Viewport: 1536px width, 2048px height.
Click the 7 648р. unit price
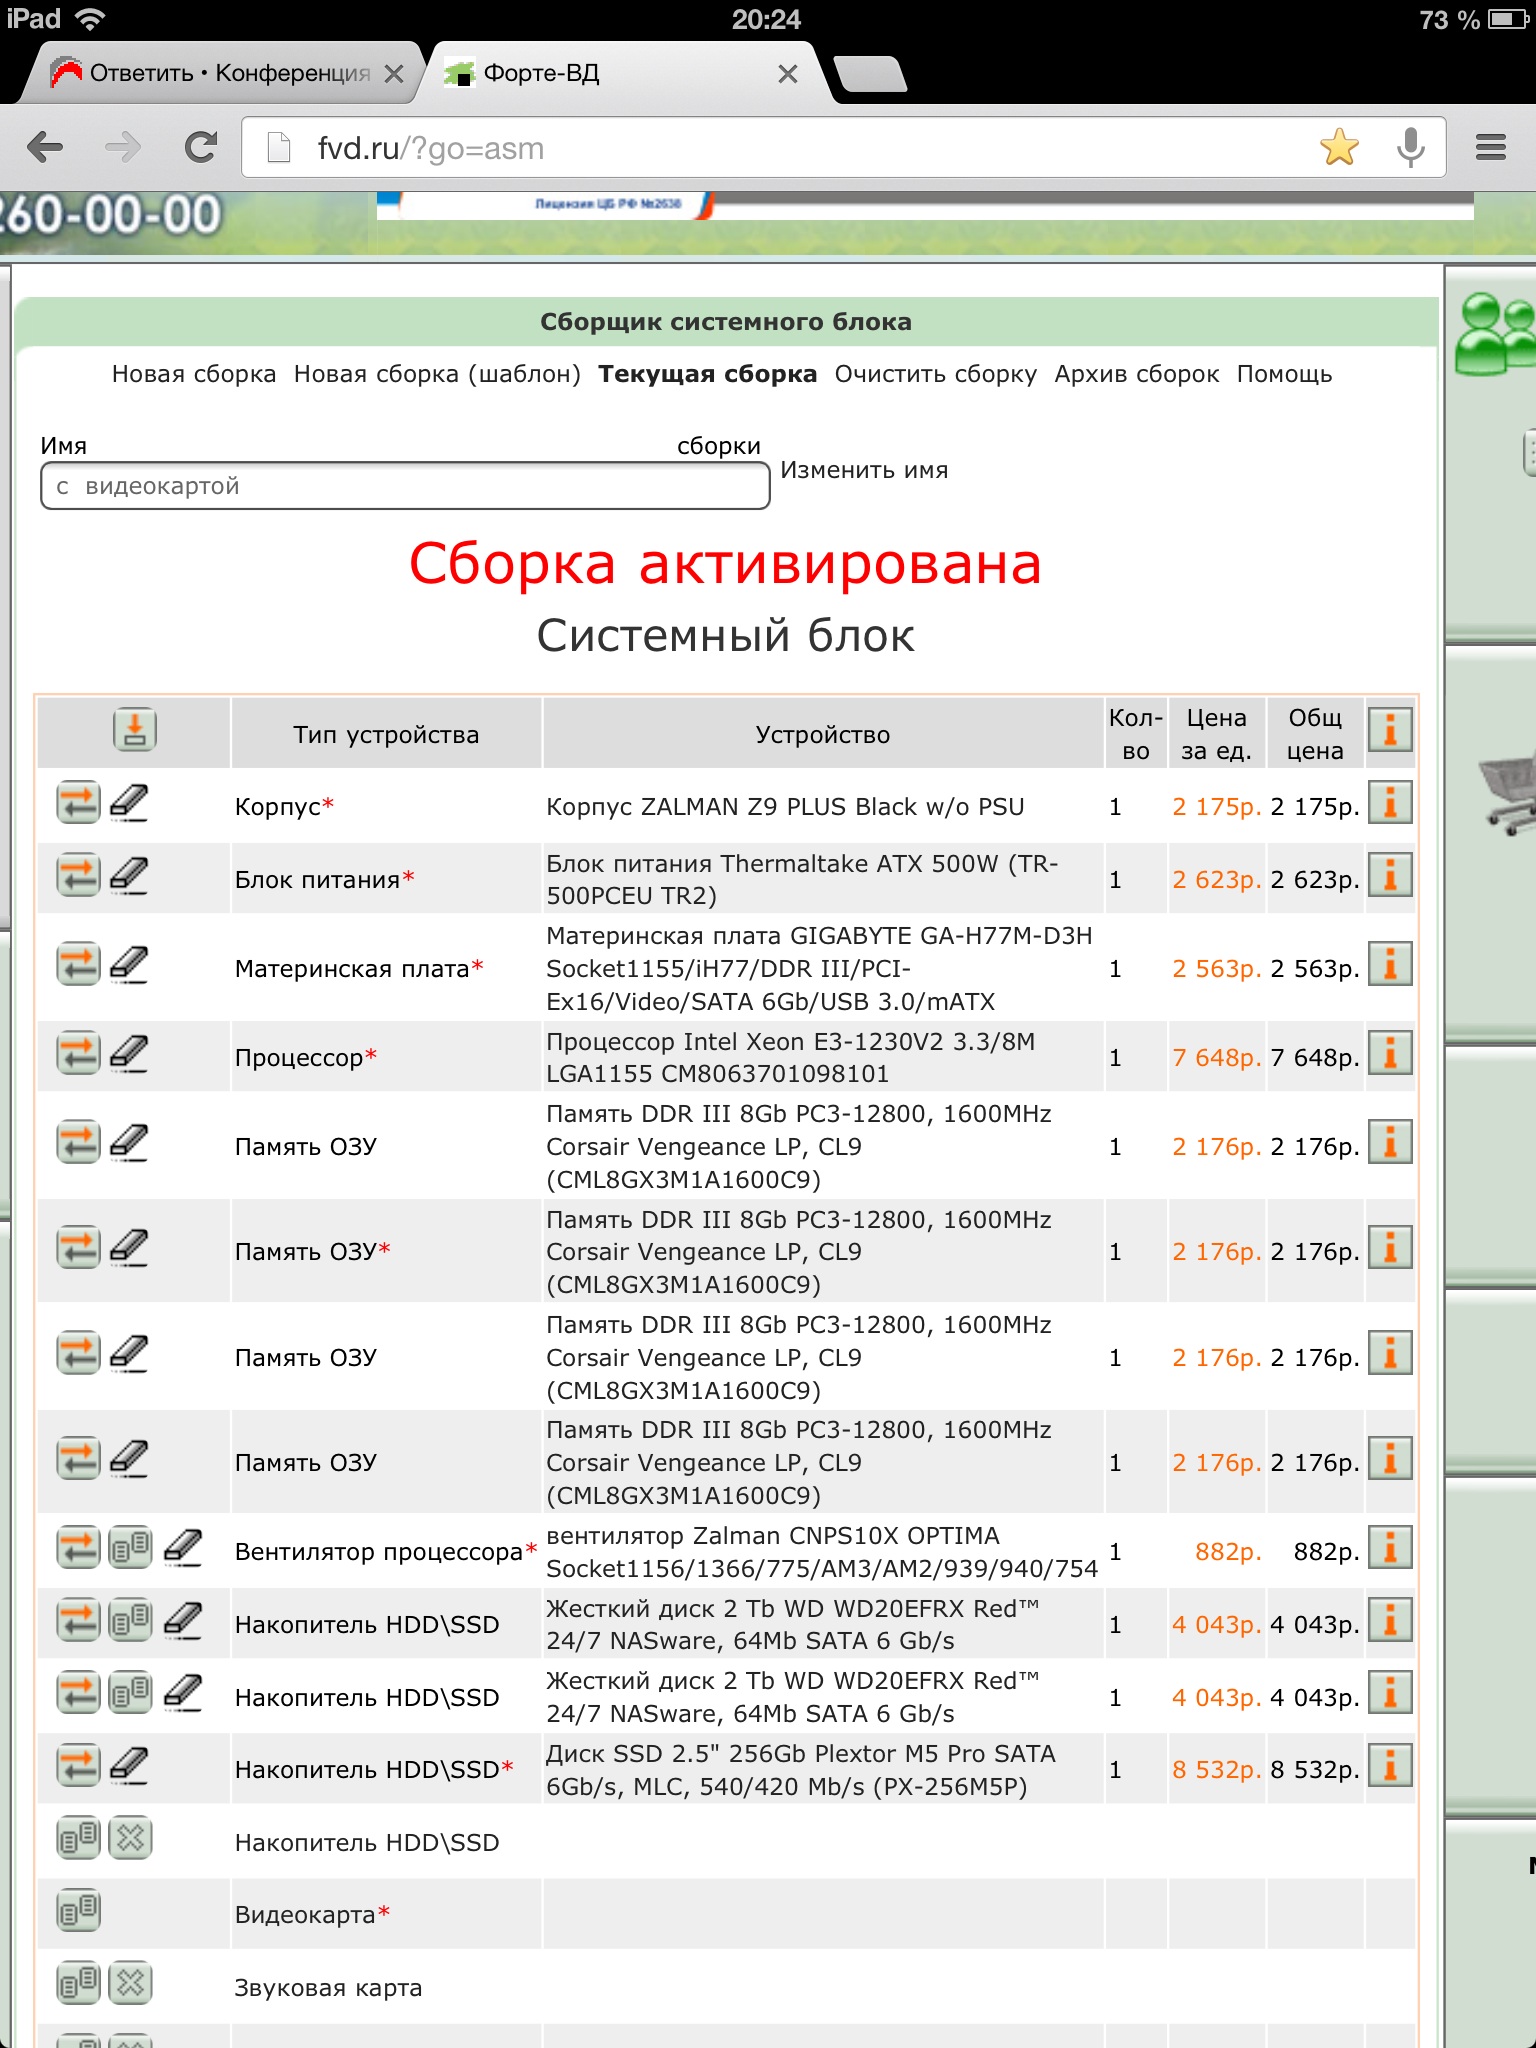click(1217, 1058)
